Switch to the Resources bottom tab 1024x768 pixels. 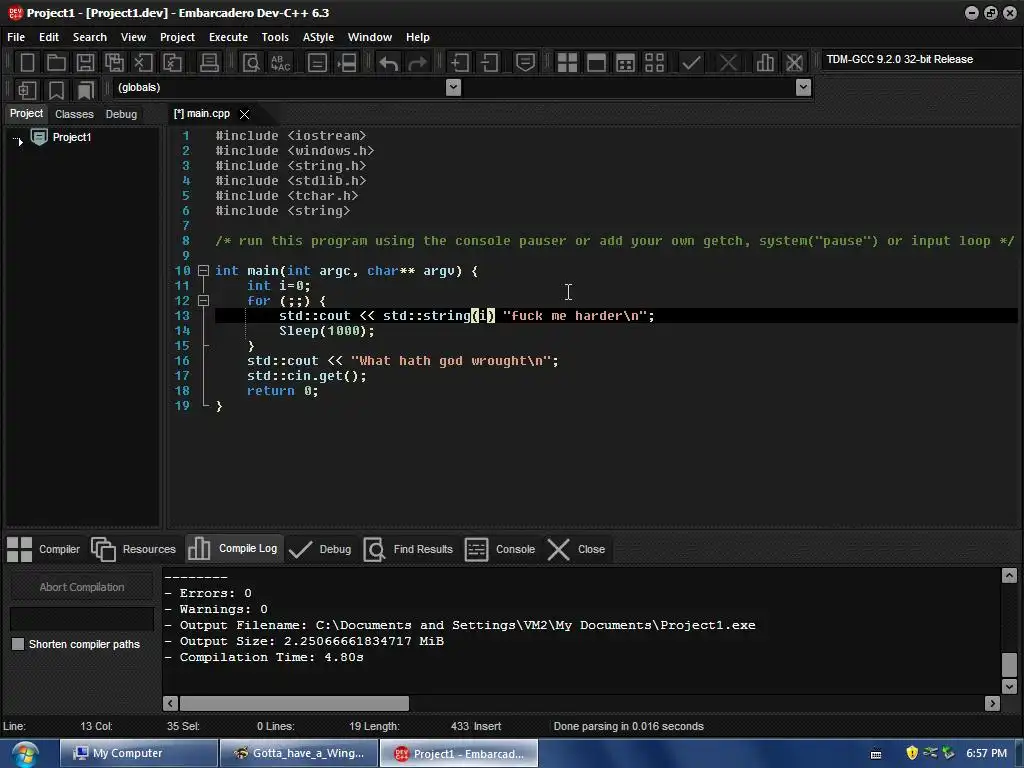pyautogui.click(x=133, y=549)
